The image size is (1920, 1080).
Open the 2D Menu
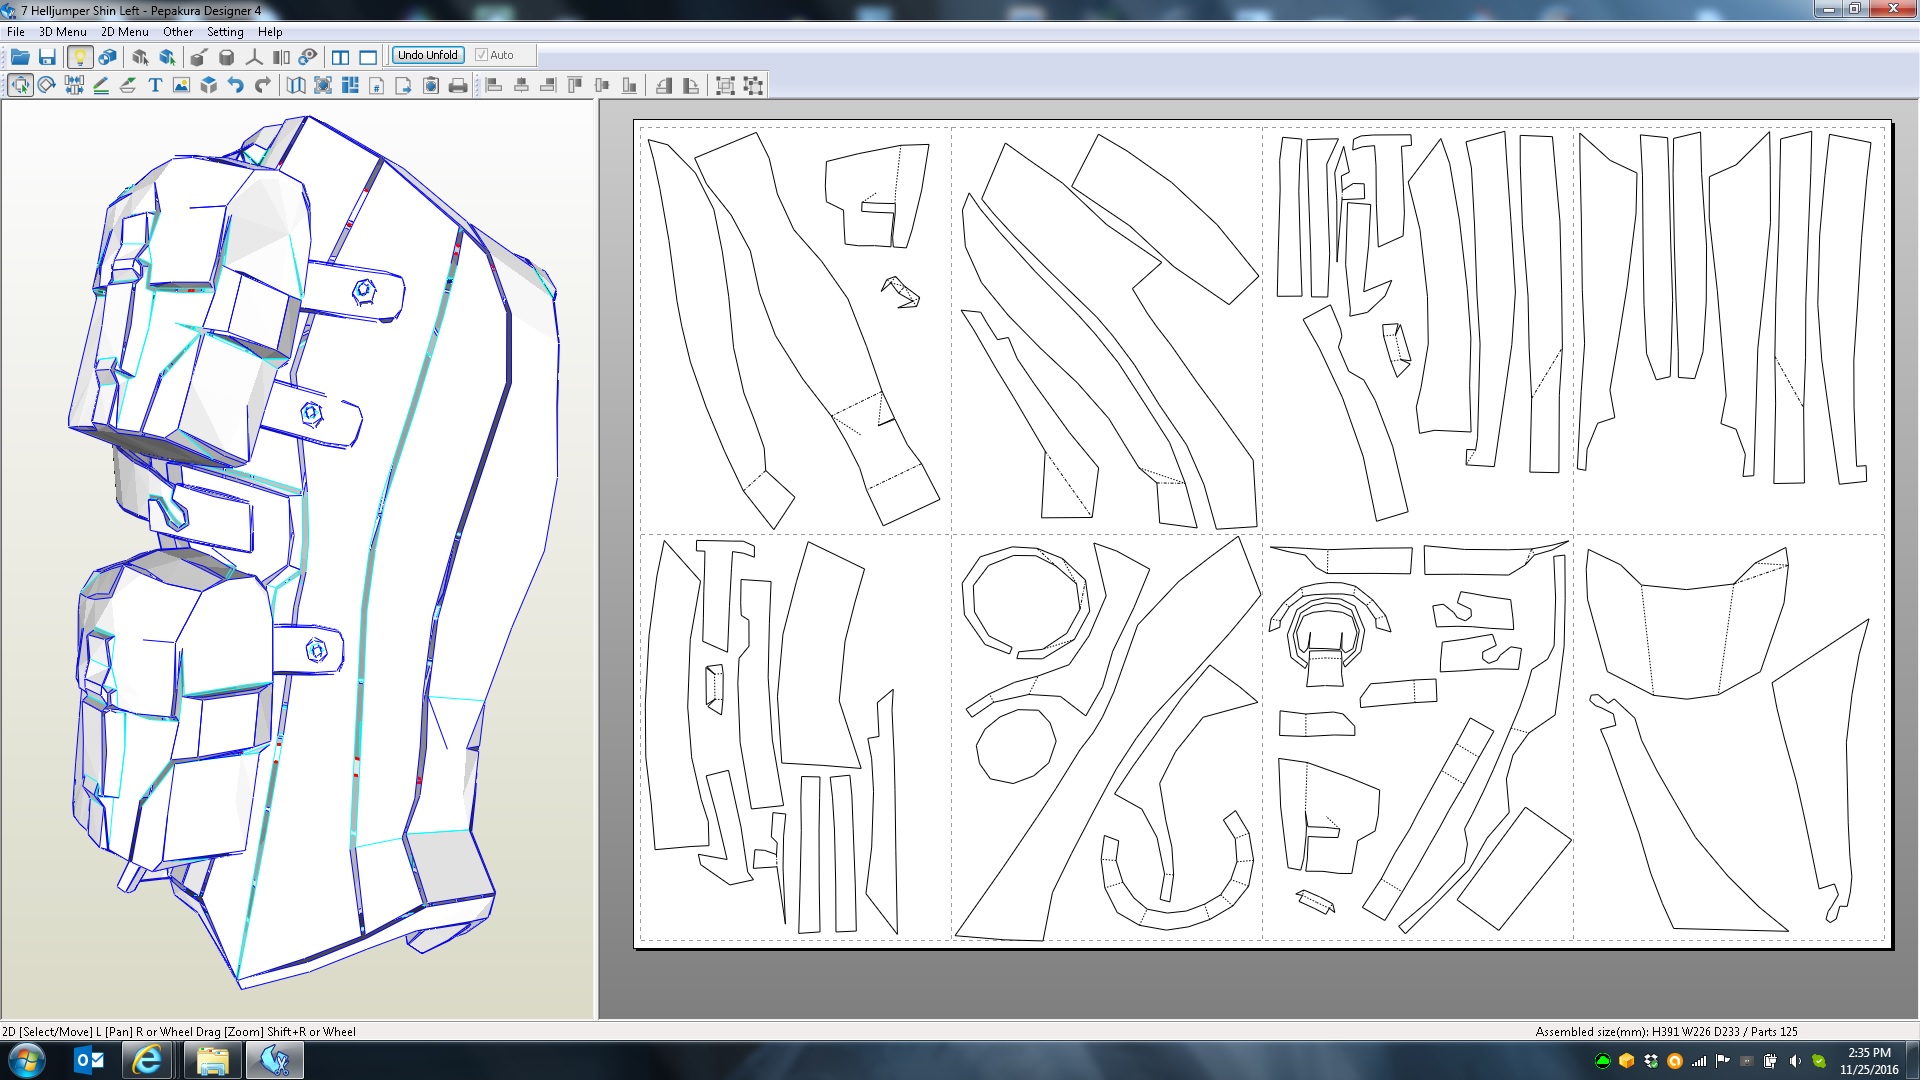click(125, 32)
